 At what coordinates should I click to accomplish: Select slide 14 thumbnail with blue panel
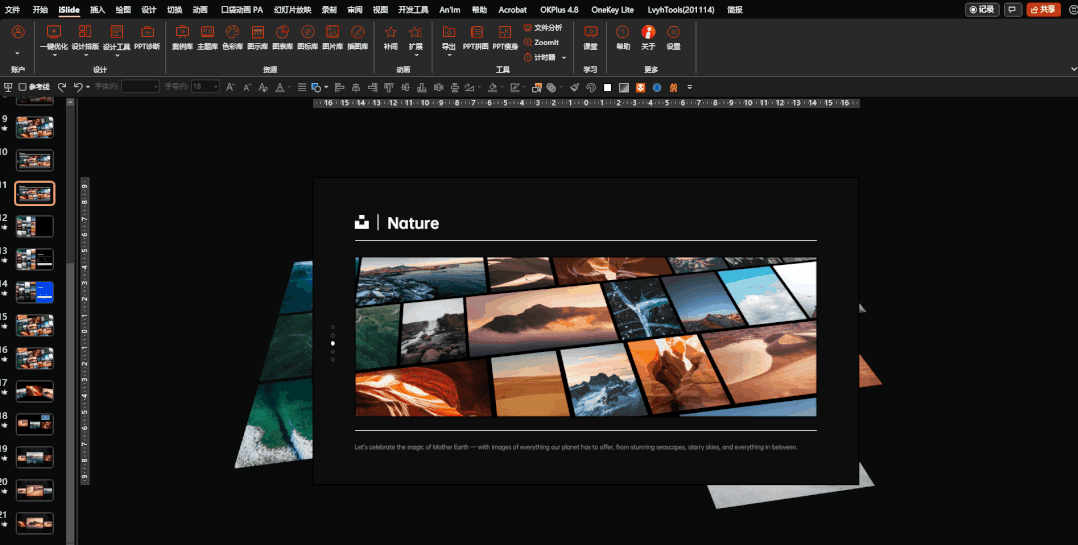tap(34, 291)
